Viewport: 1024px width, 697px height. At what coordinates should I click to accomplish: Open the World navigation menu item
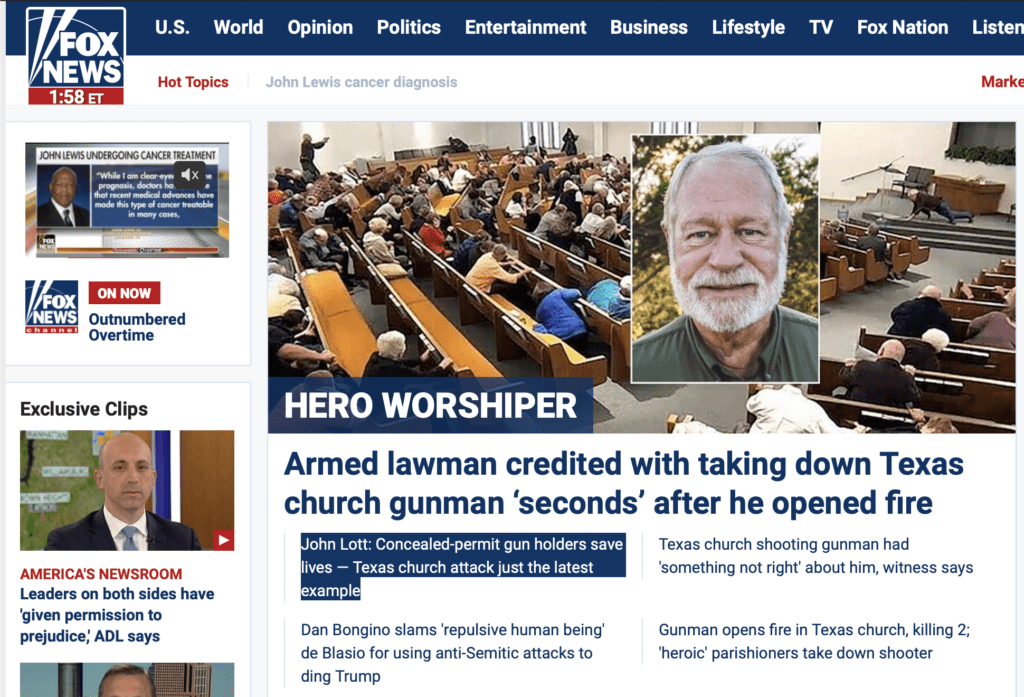point(238,27)
